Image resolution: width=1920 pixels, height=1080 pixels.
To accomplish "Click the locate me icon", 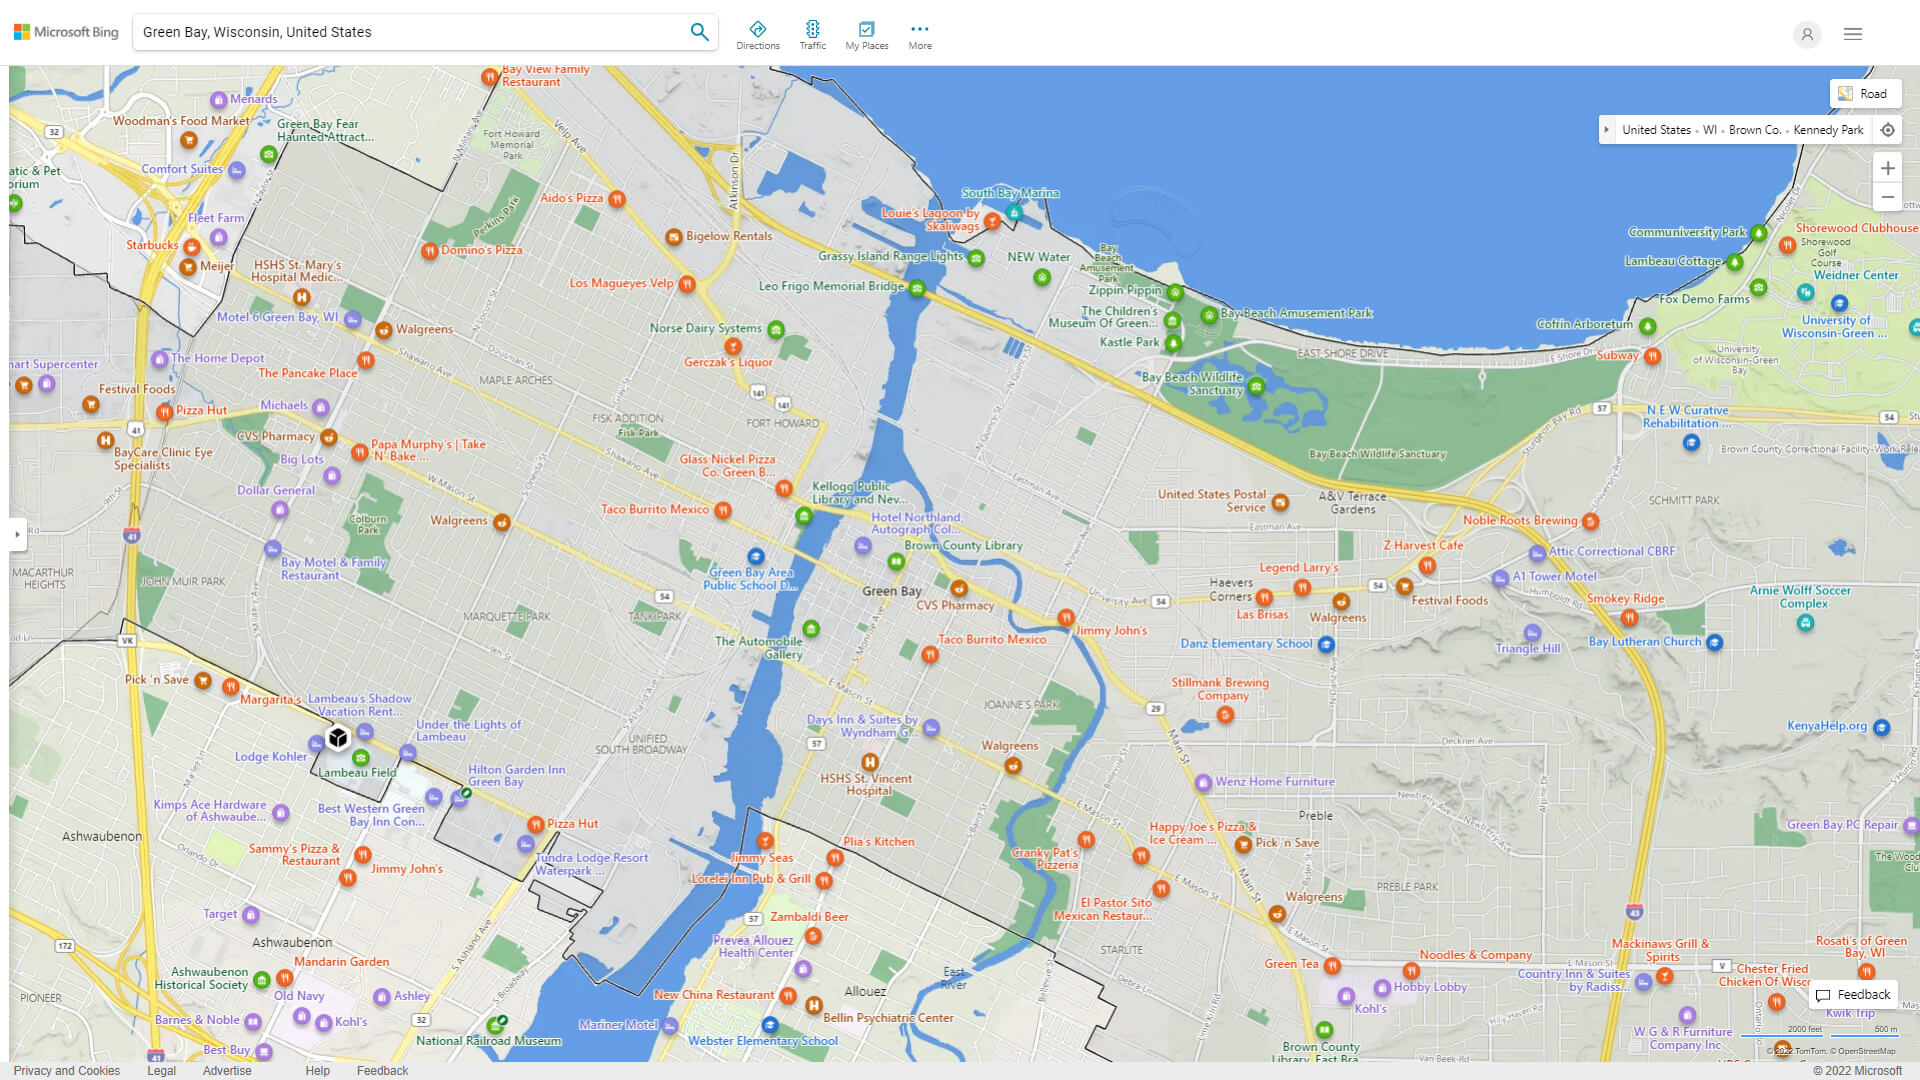I will pos(1887,130).
